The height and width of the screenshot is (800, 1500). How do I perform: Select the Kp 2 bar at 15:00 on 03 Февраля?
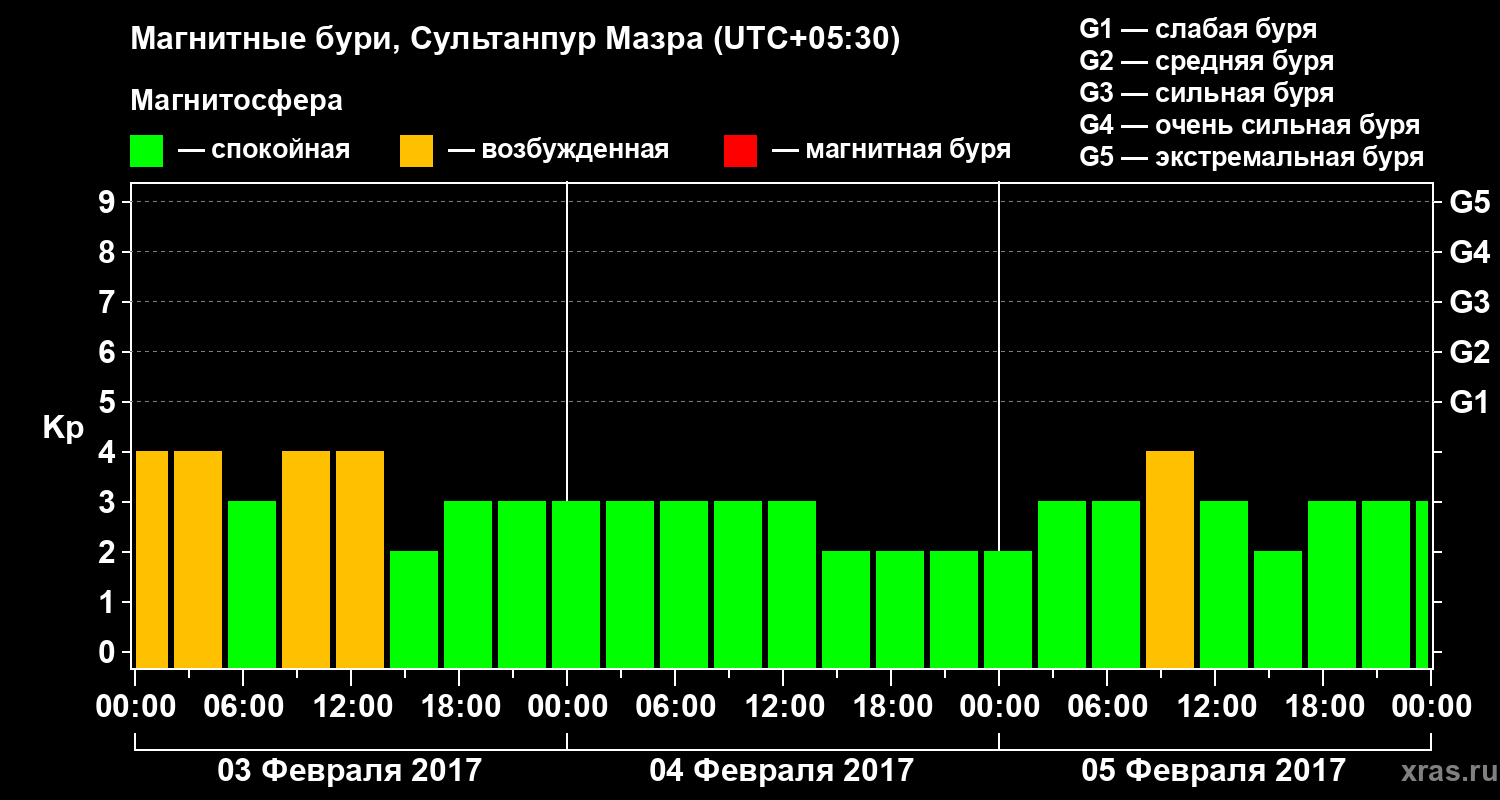pos(414,610)
